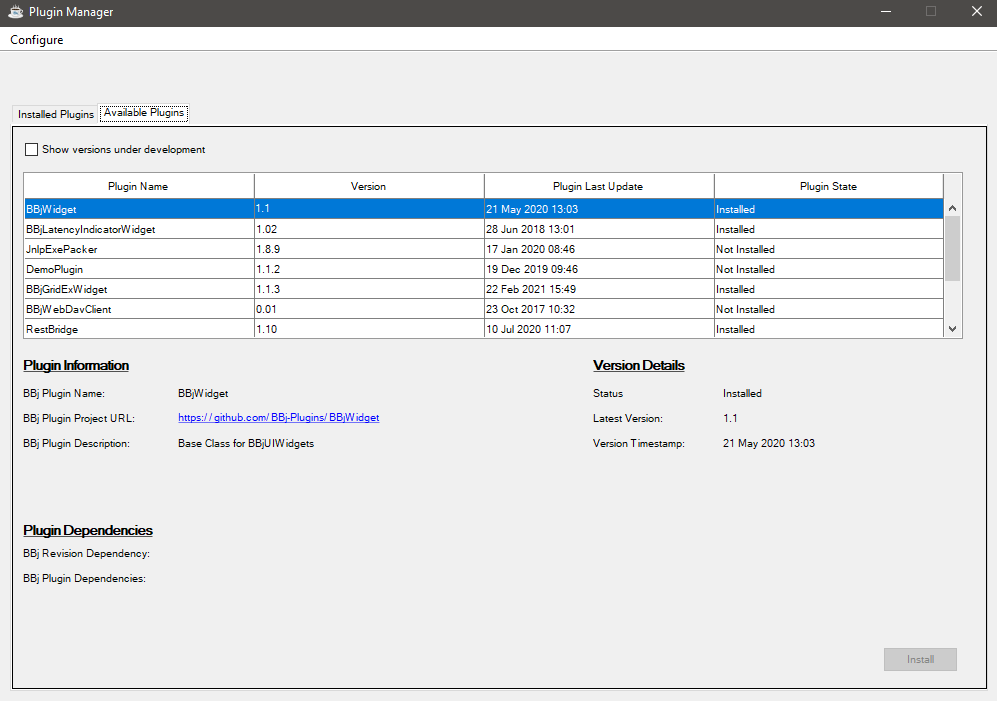Viewport: 997px width, 701px height.
Task: Select the BBjWidget plugin row
Action: click(x=483, y=209)
